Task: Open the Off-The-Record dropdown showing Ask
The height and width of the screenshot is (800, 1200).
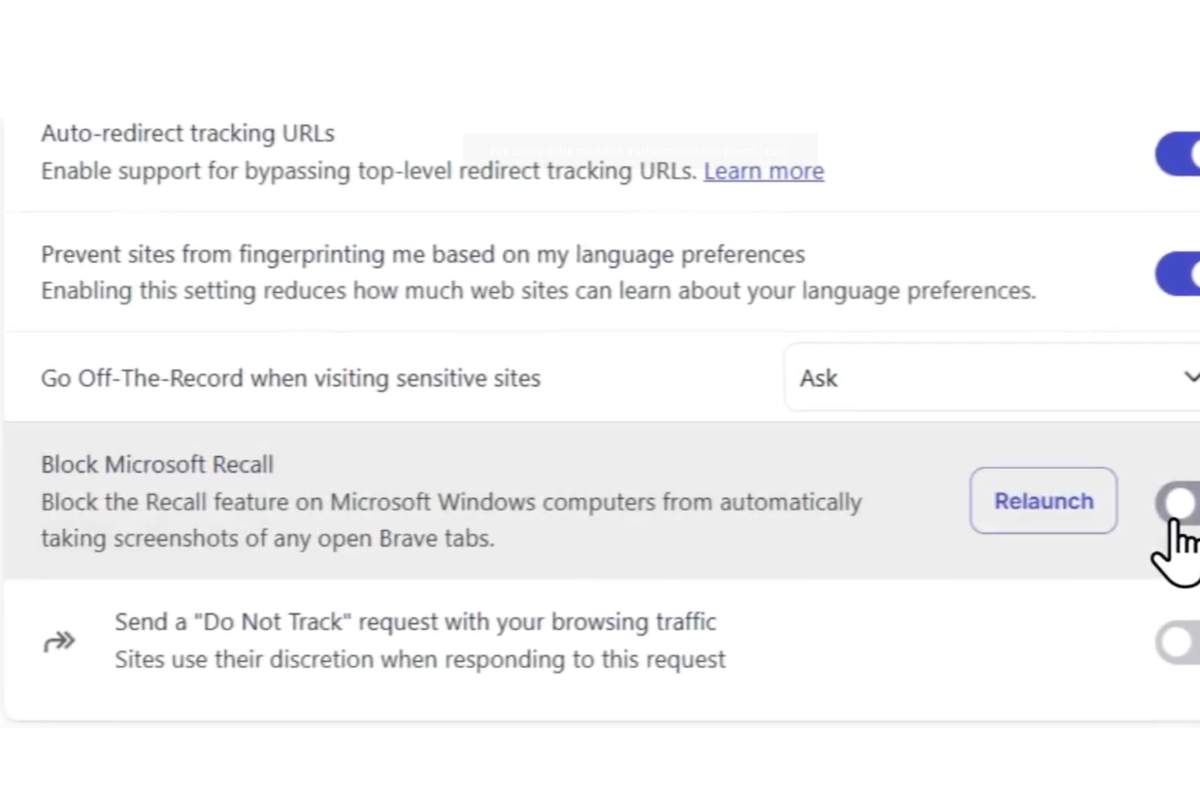Action: pyautogui.click(x=990, y=378)
